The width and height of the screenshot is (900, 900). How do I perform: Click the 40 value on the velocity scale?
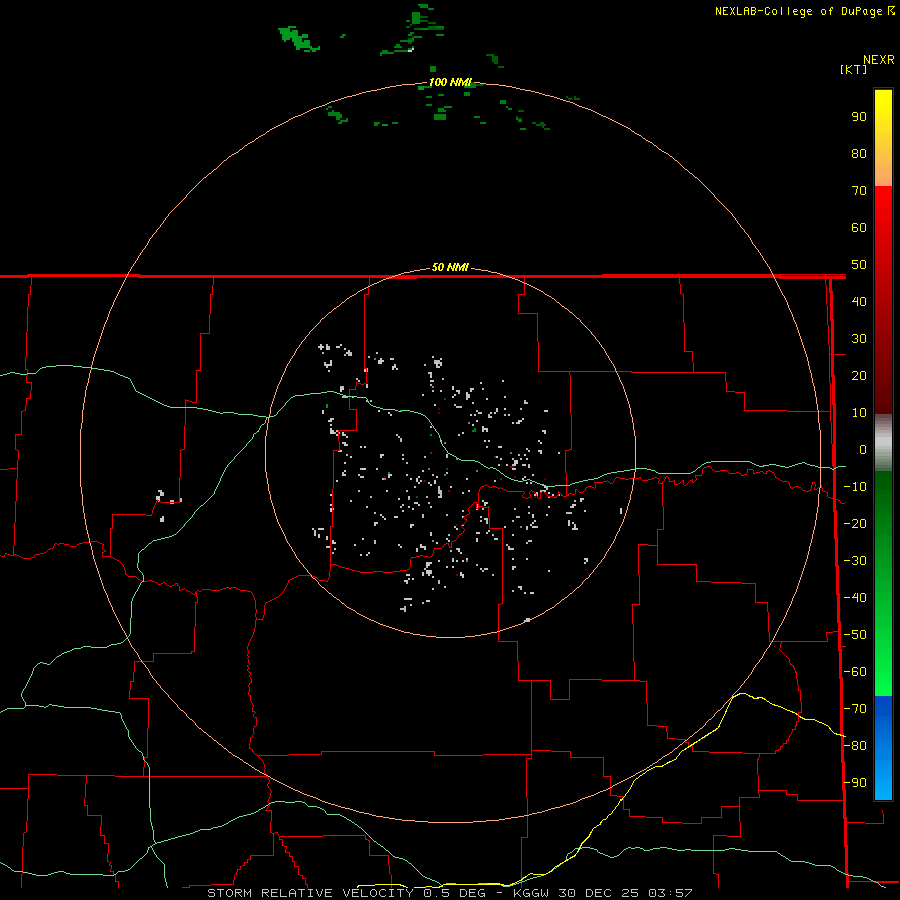[859, 302]
